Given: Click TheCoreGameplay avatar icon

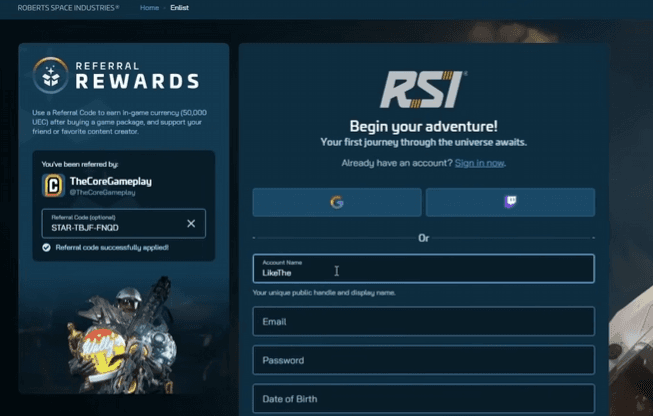Looking at the screenshot, I should pyautogui.click(x=53, y=185).
